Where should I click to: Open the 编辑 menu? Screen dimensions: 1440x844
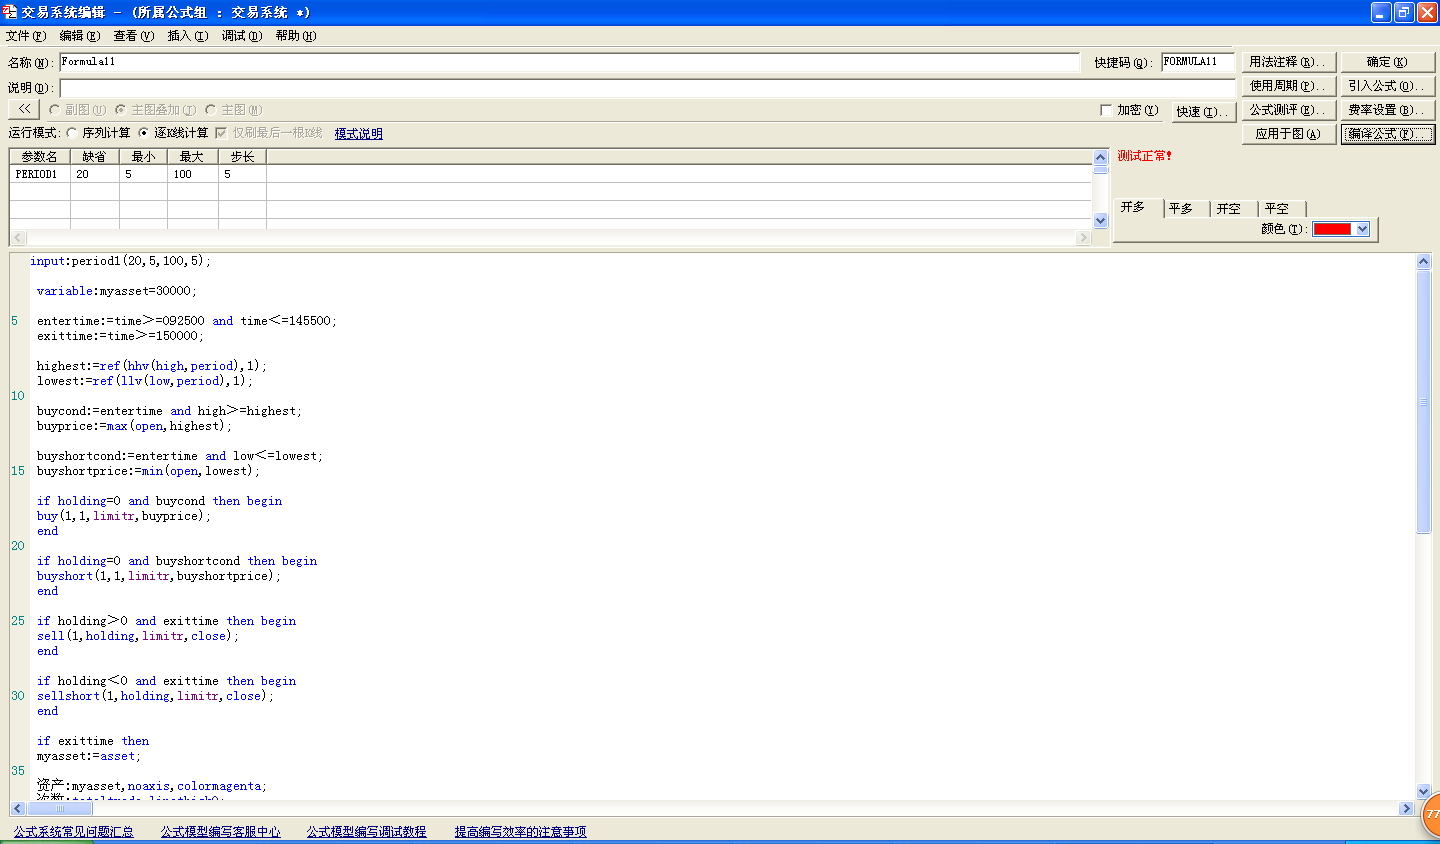[x=79, y=36]
